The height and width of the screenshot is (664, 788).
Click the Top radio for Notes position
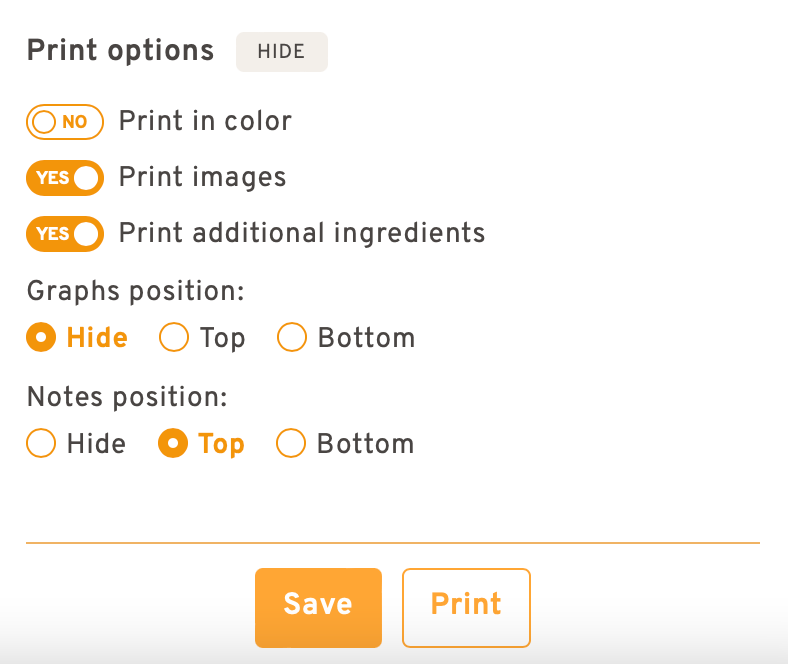pos(174,443)
